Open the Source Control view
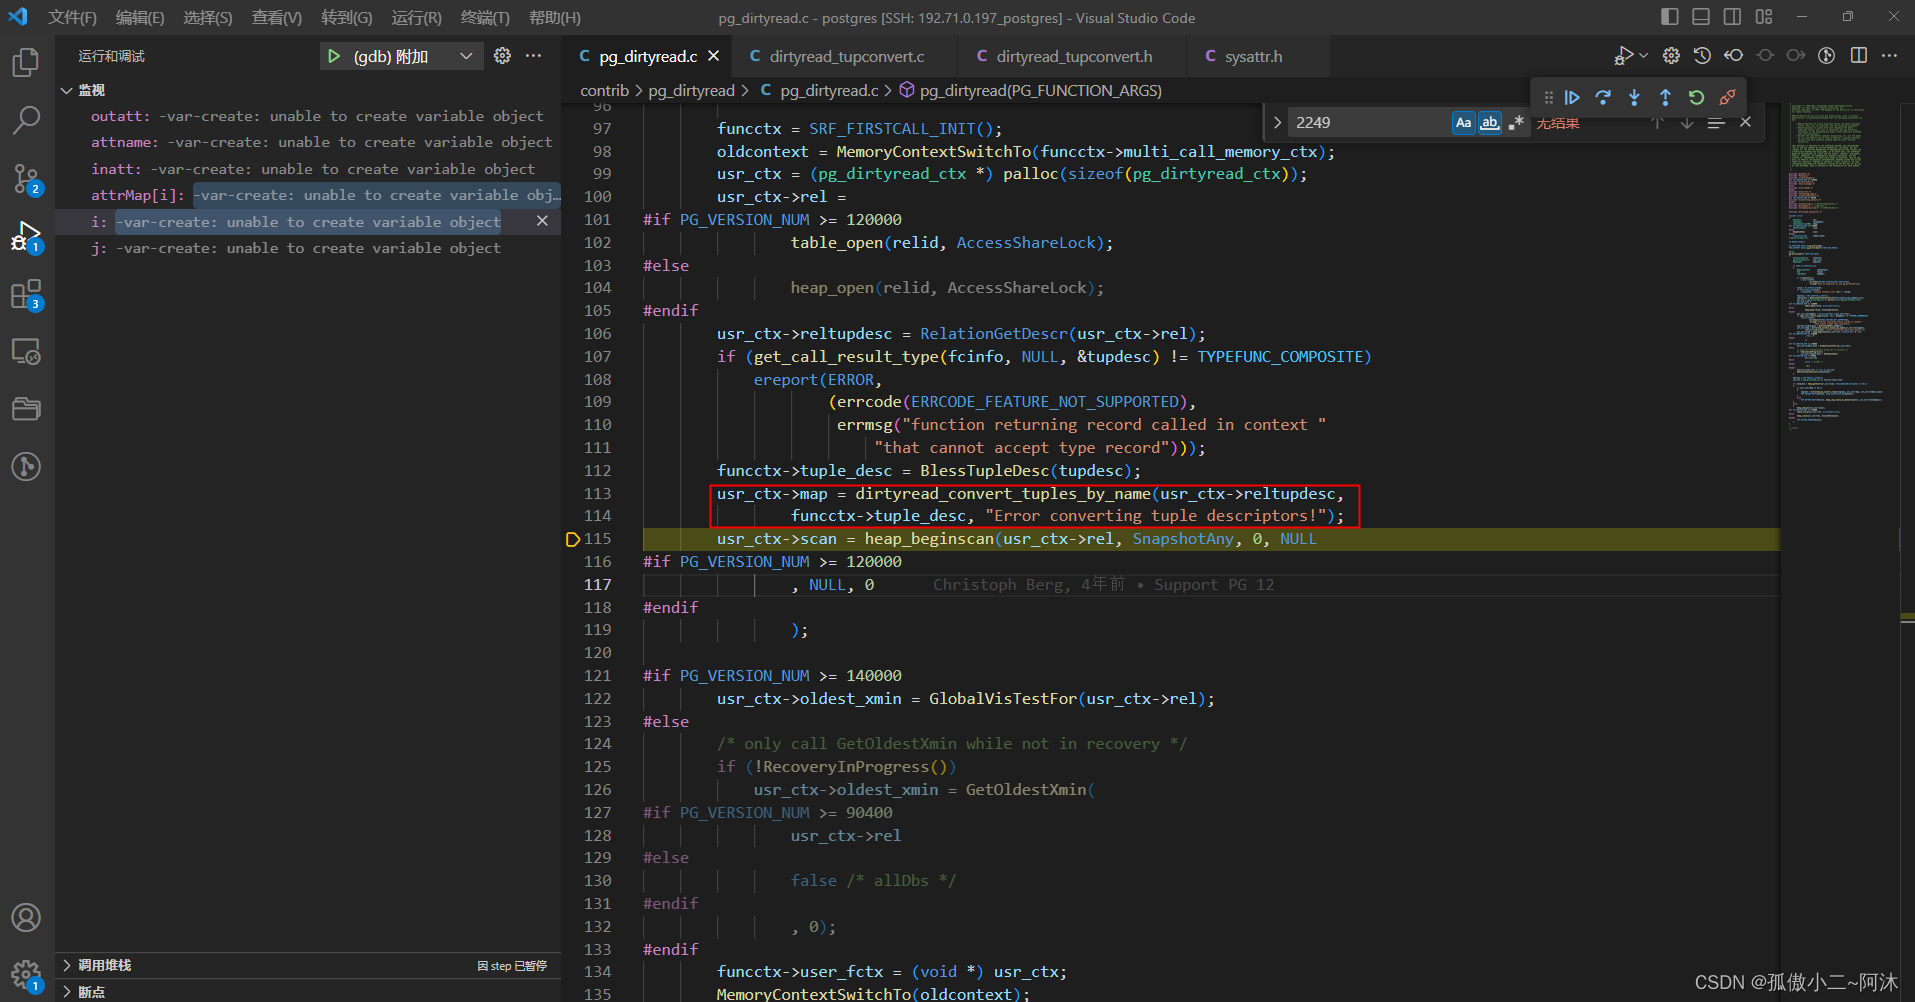This screenshot has width=1915, height=1002. [x=26, y=179]
